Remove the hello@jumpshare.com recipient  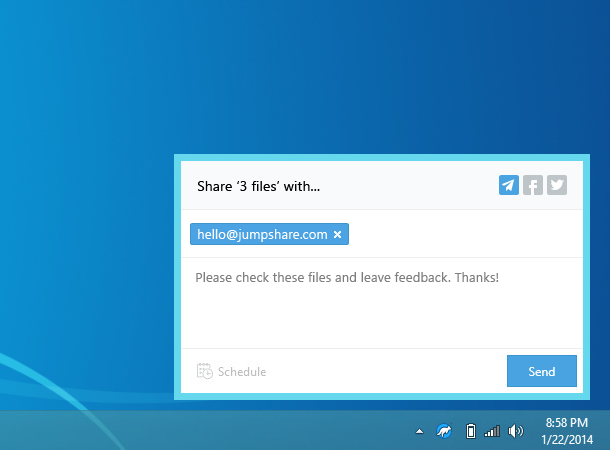(x=338, y=235)
